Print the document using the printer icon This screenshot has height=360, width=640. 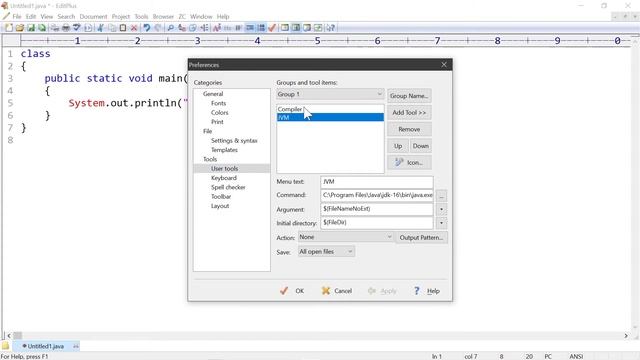click(x=66, y=28)
